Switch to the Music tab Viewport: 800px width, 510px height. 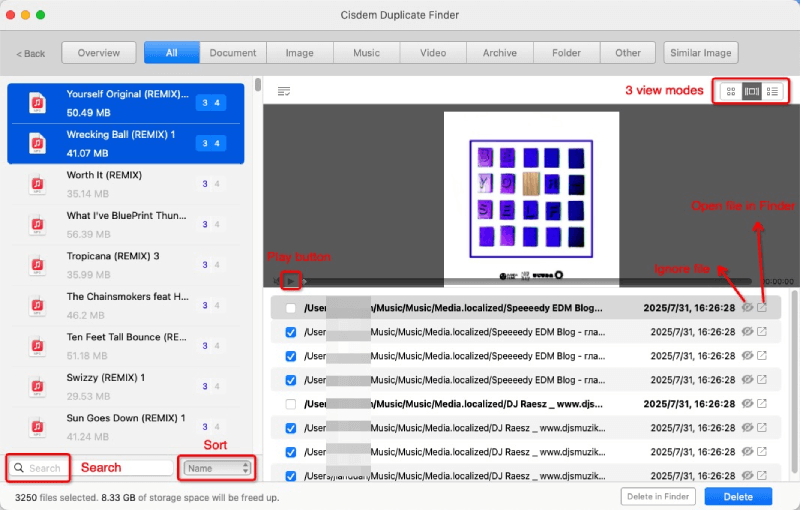[366, 53]
